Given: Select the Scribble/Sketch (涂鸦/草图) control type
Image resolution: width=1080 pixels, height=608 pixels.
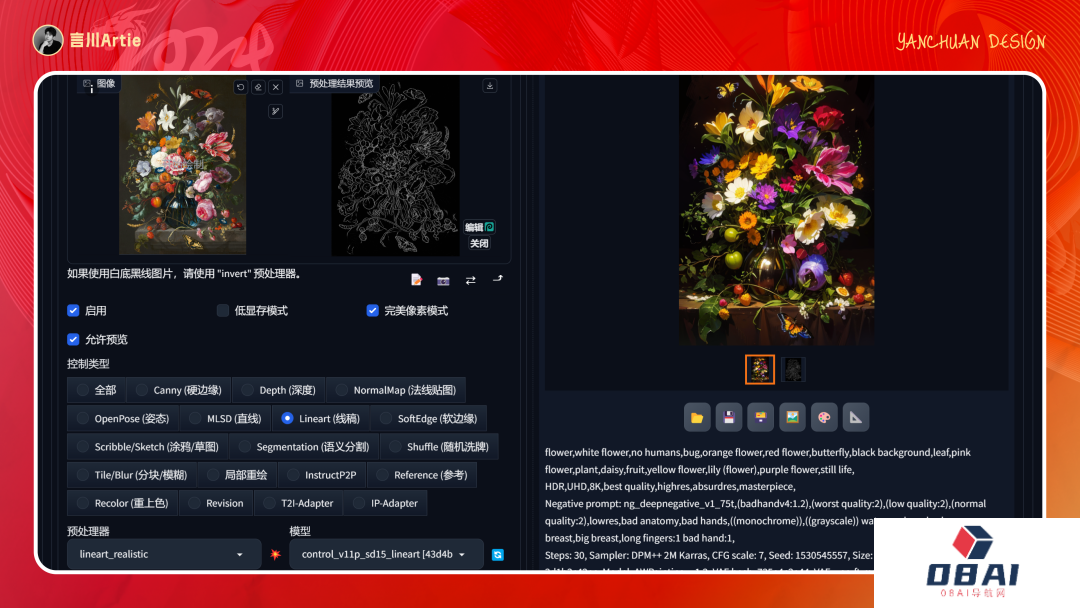Looking at the screenshot, I should click(x=148, y=447).
